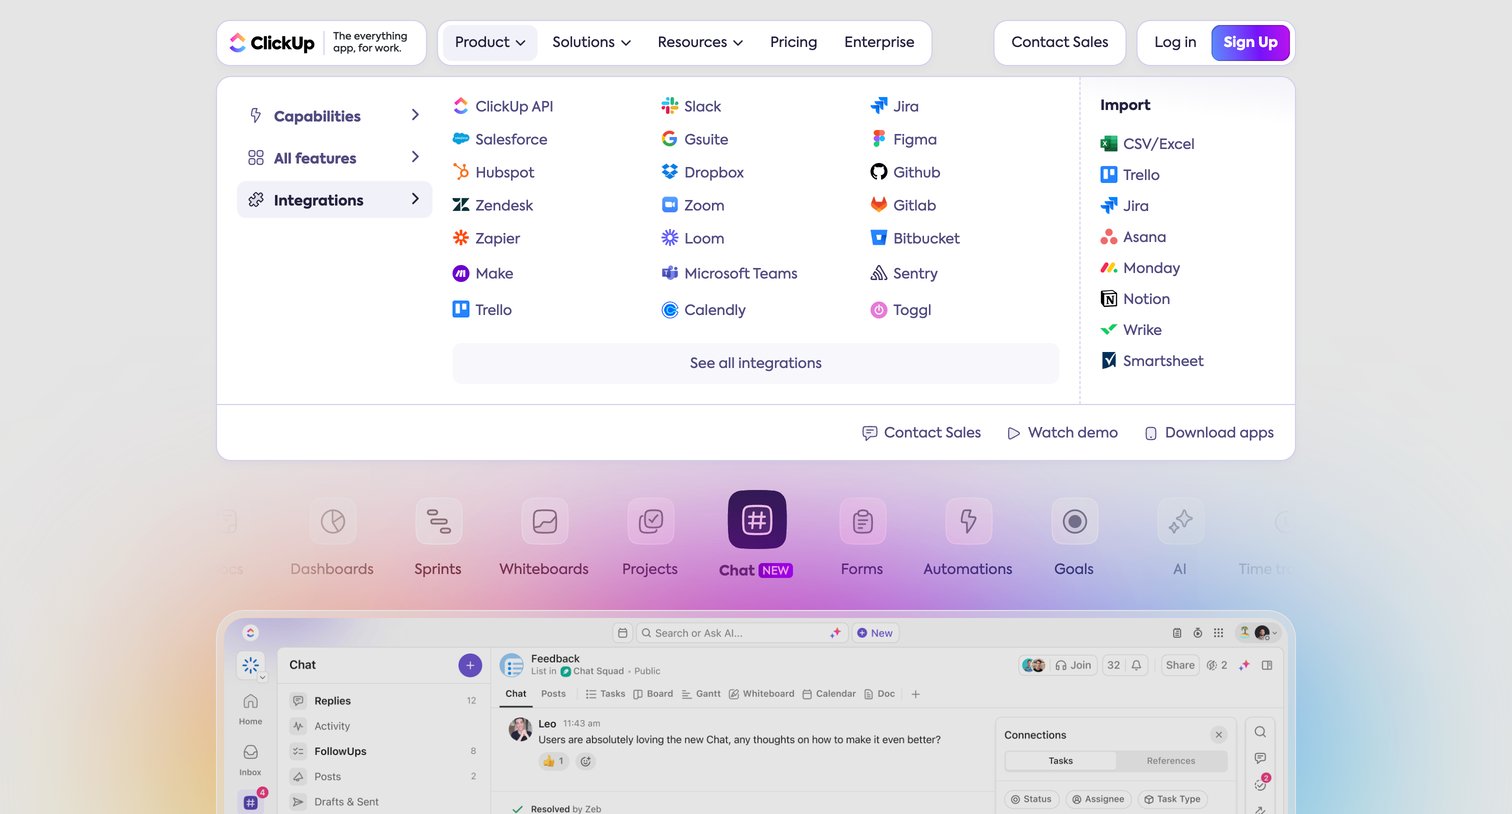Image resolution: width=1512 pixels, height=814 pixels.
Task: Select the Forms feature icon
Action: pyautogui.click(x=863, y=521)
